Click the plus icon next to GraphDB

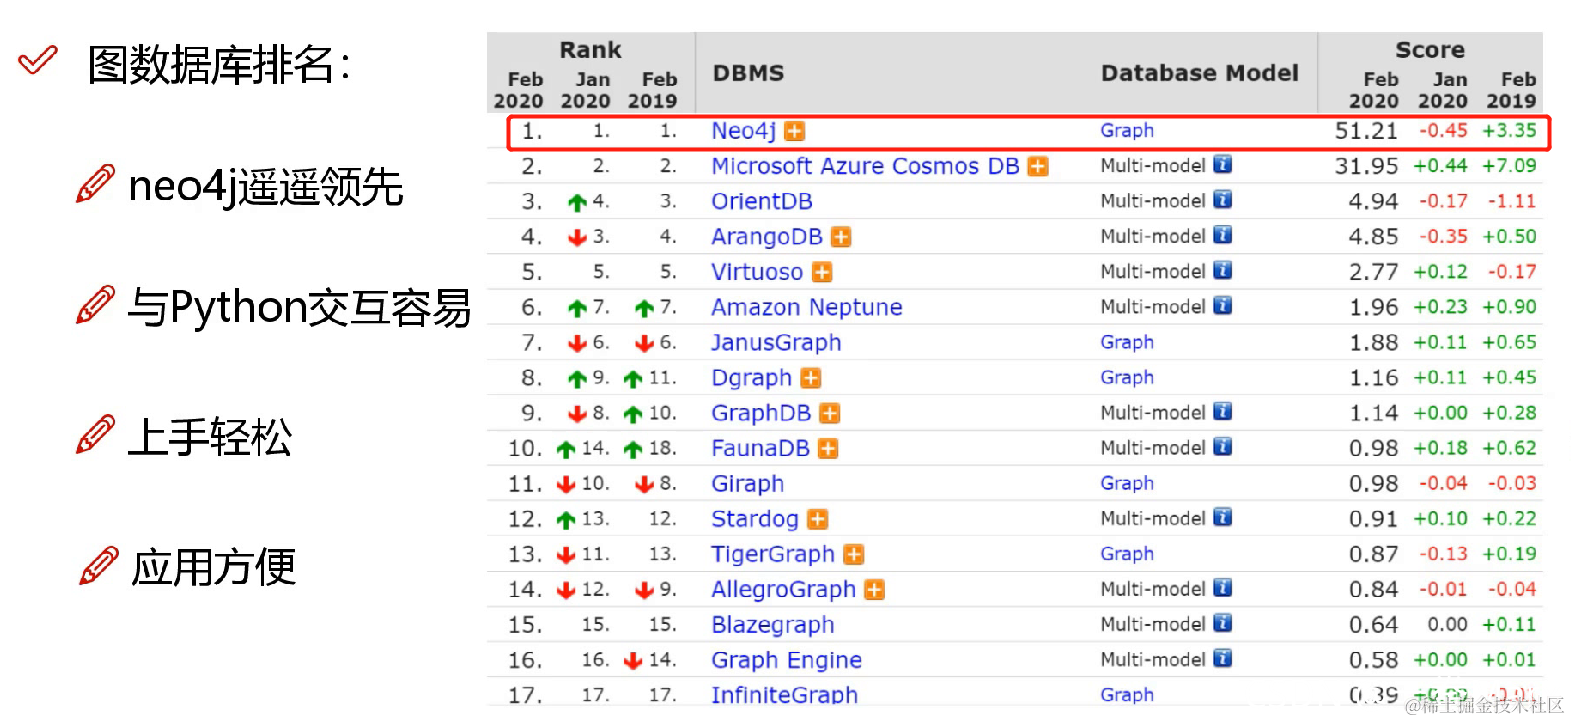pos(830,413)
